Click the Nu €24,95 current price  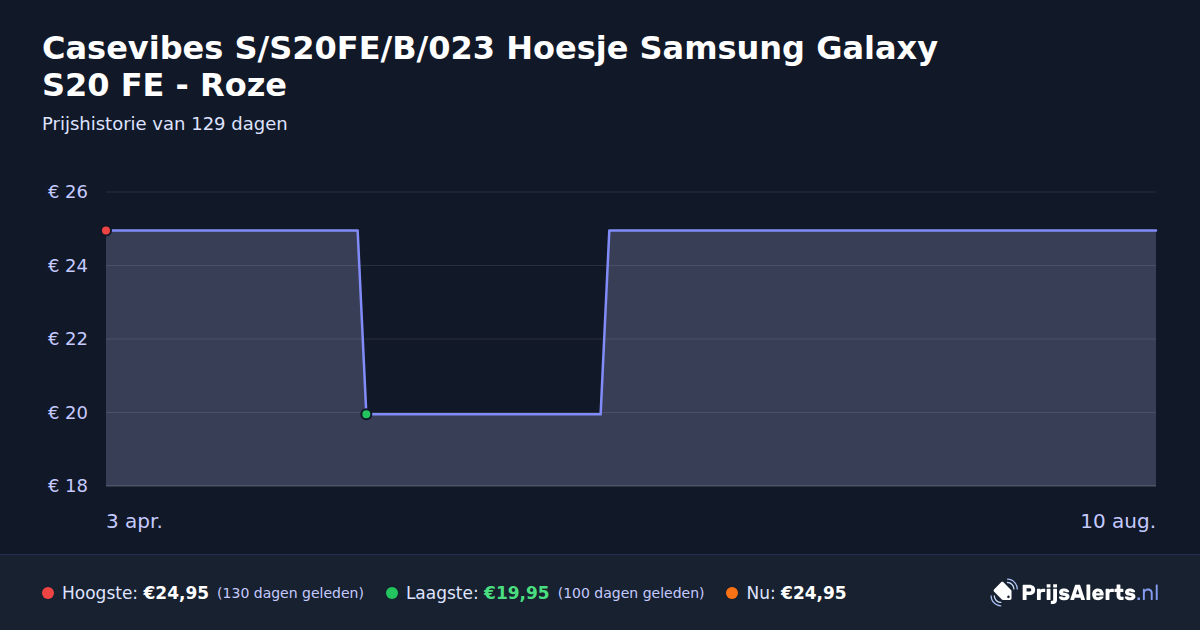(x=813, y=593)
